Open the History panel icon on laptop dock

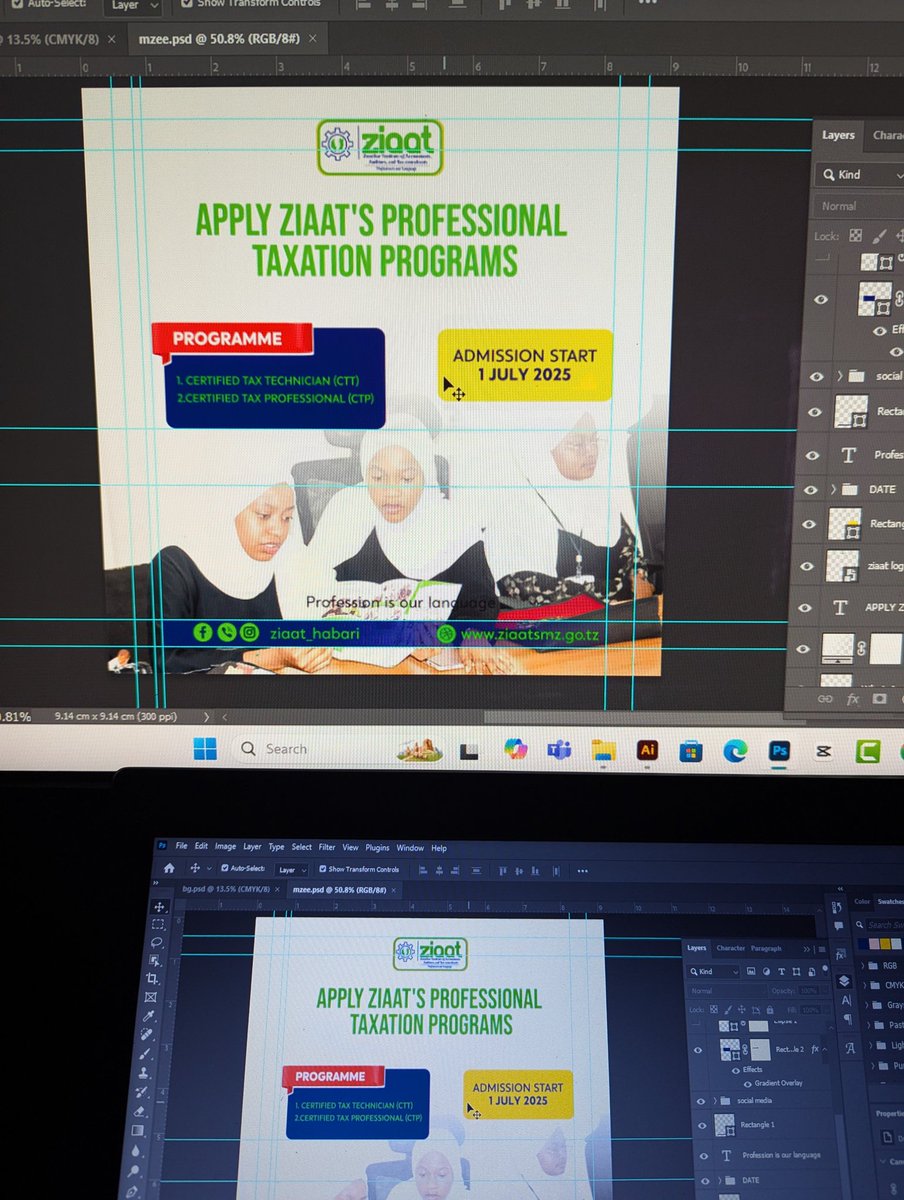point(838,908)
